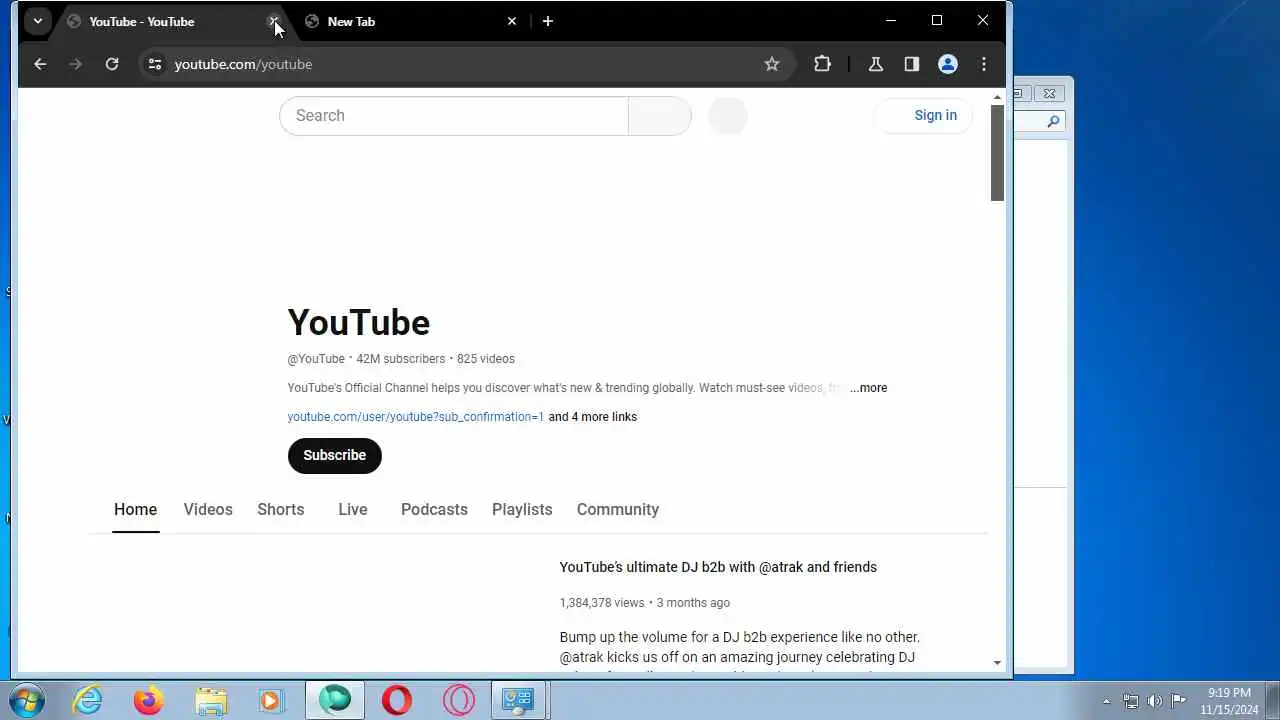Open youtube.com/user/youtube?sub_confirmation=1 link
Image resolution: width=1280 pixels, height=720 pixels.
tap(416, 417)
